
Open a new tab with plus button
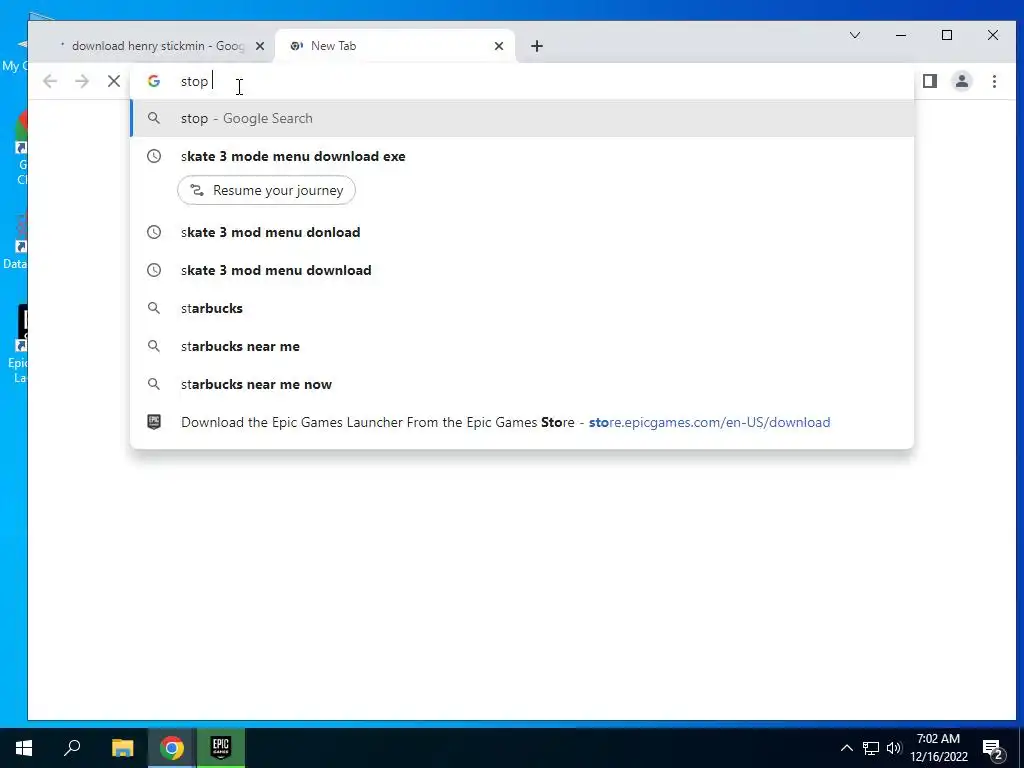click(x=537, y=46)
